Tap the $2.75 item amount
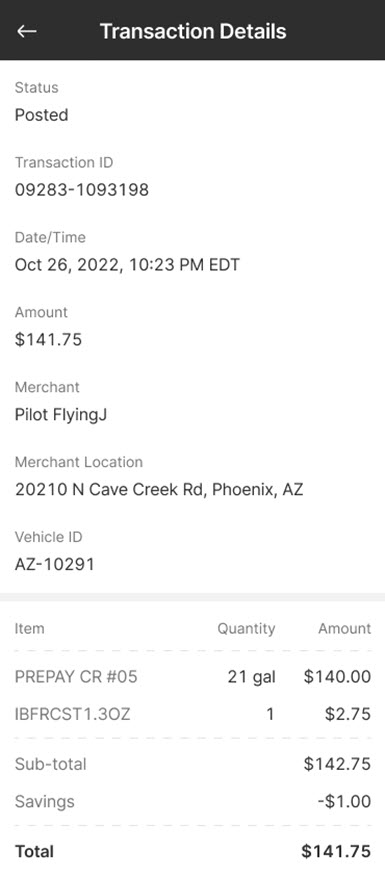 click(348, 714)
